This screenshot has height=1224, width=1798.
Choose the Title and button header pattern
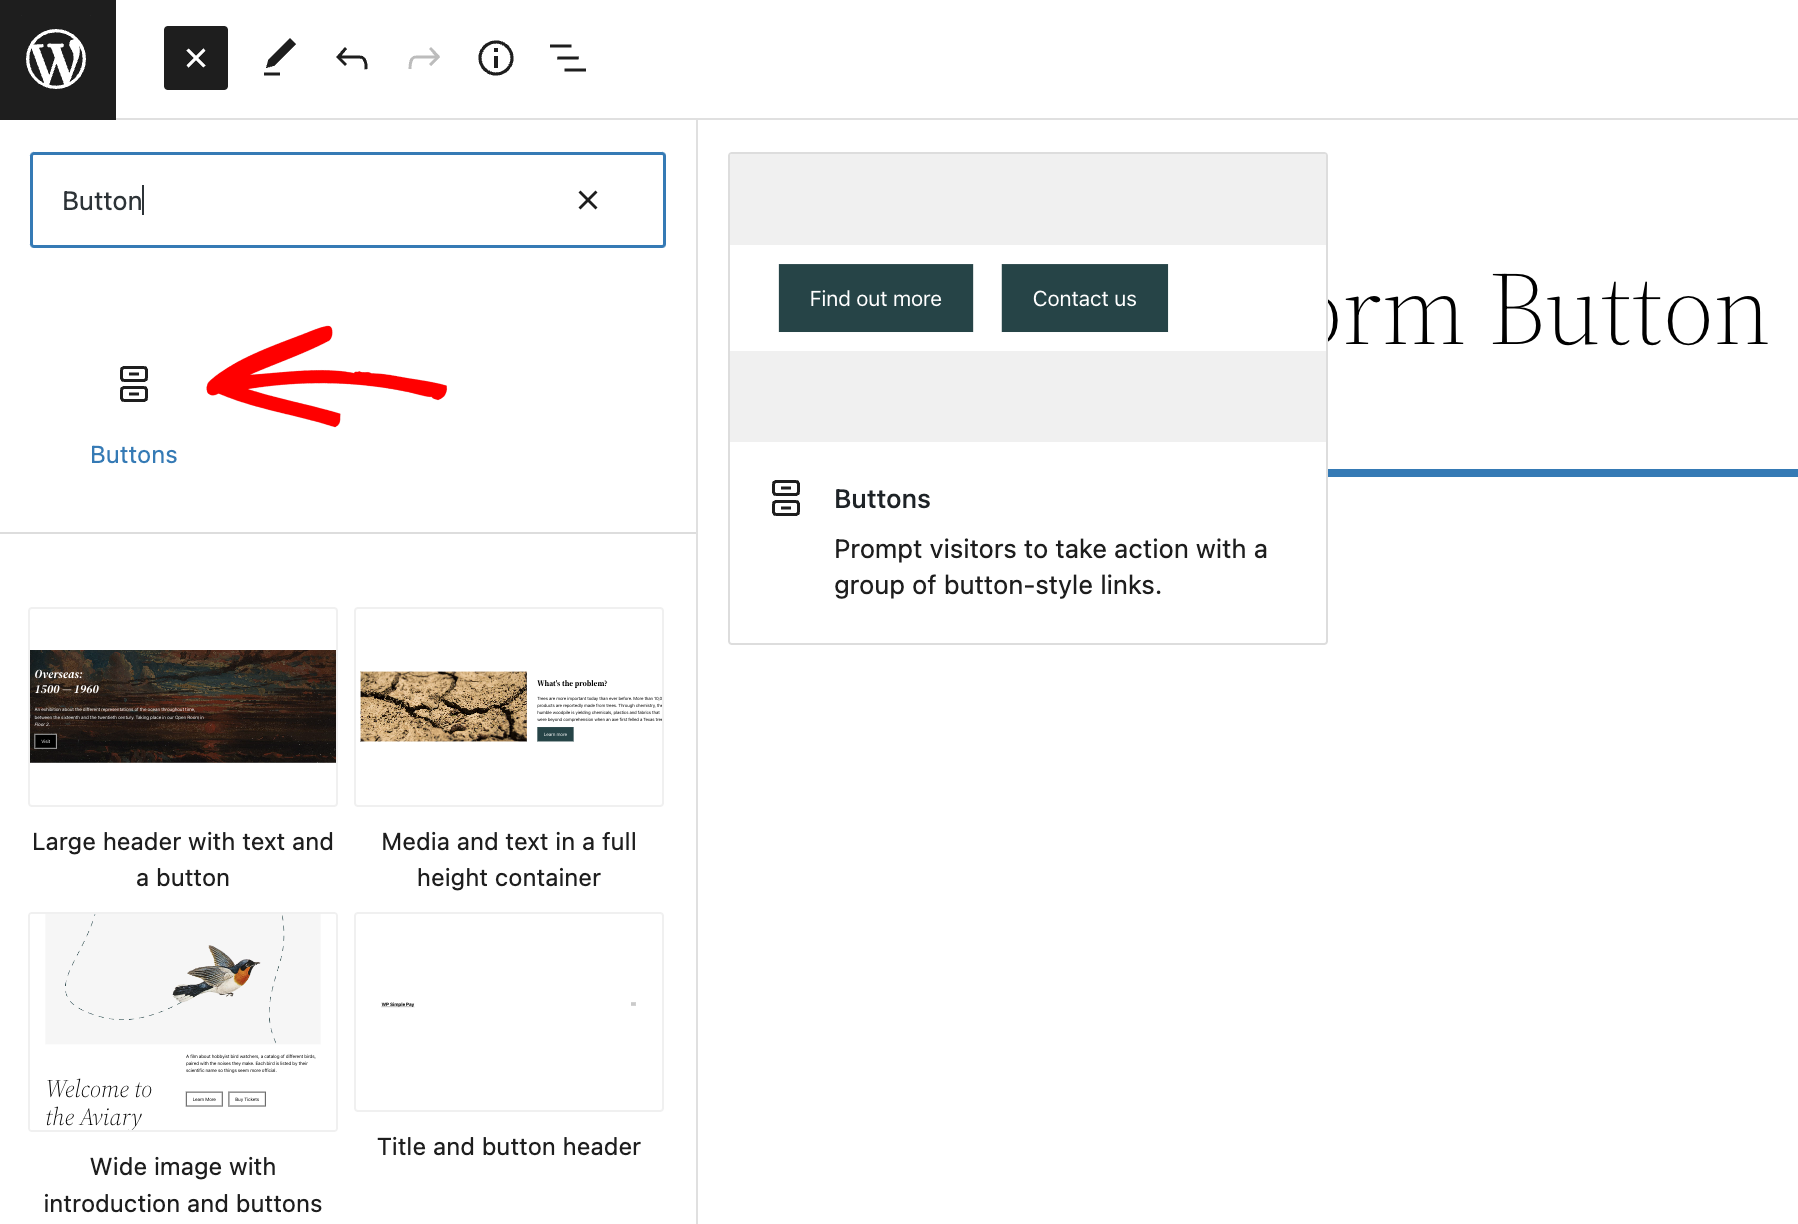click(509, 1011)
